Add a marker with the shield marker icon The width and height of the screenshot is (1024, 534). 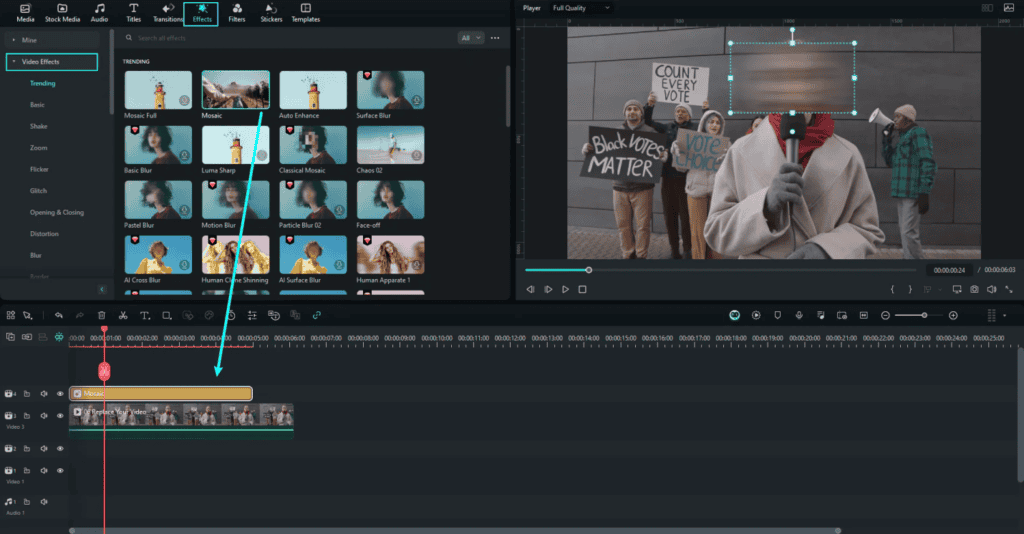tap(777, 315)
